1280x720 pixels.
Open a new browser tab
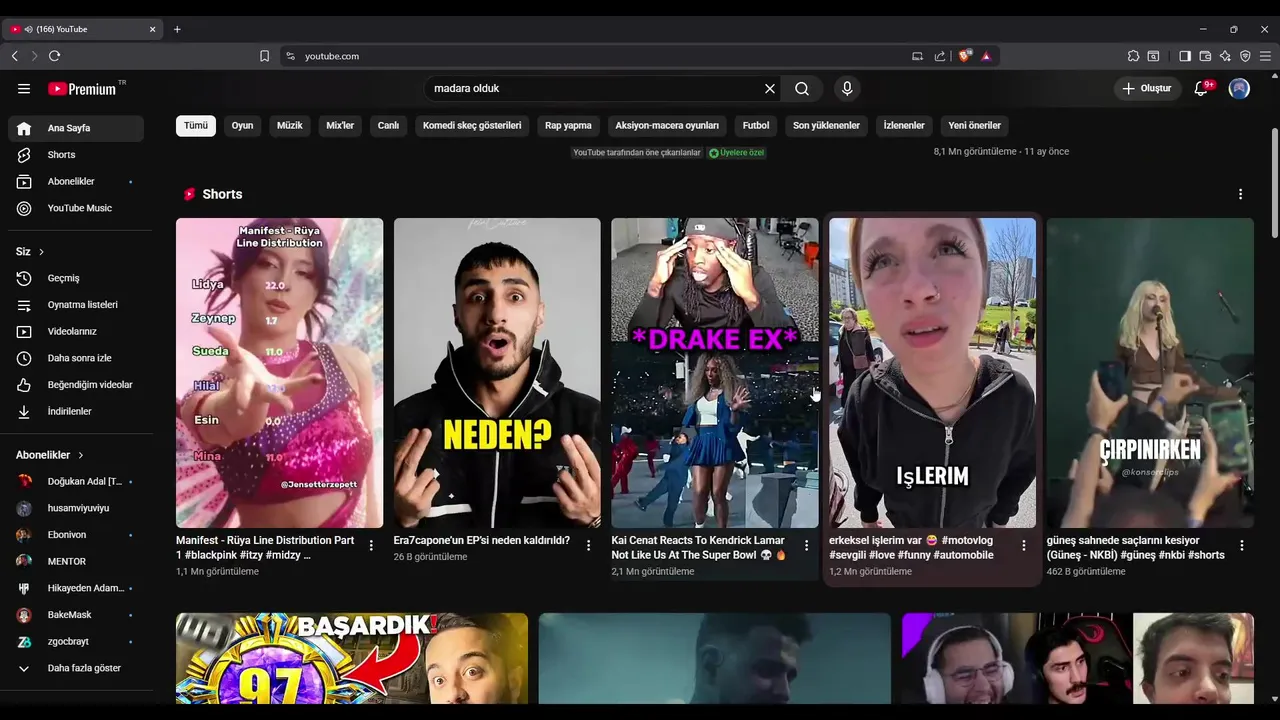click(177, 29)
